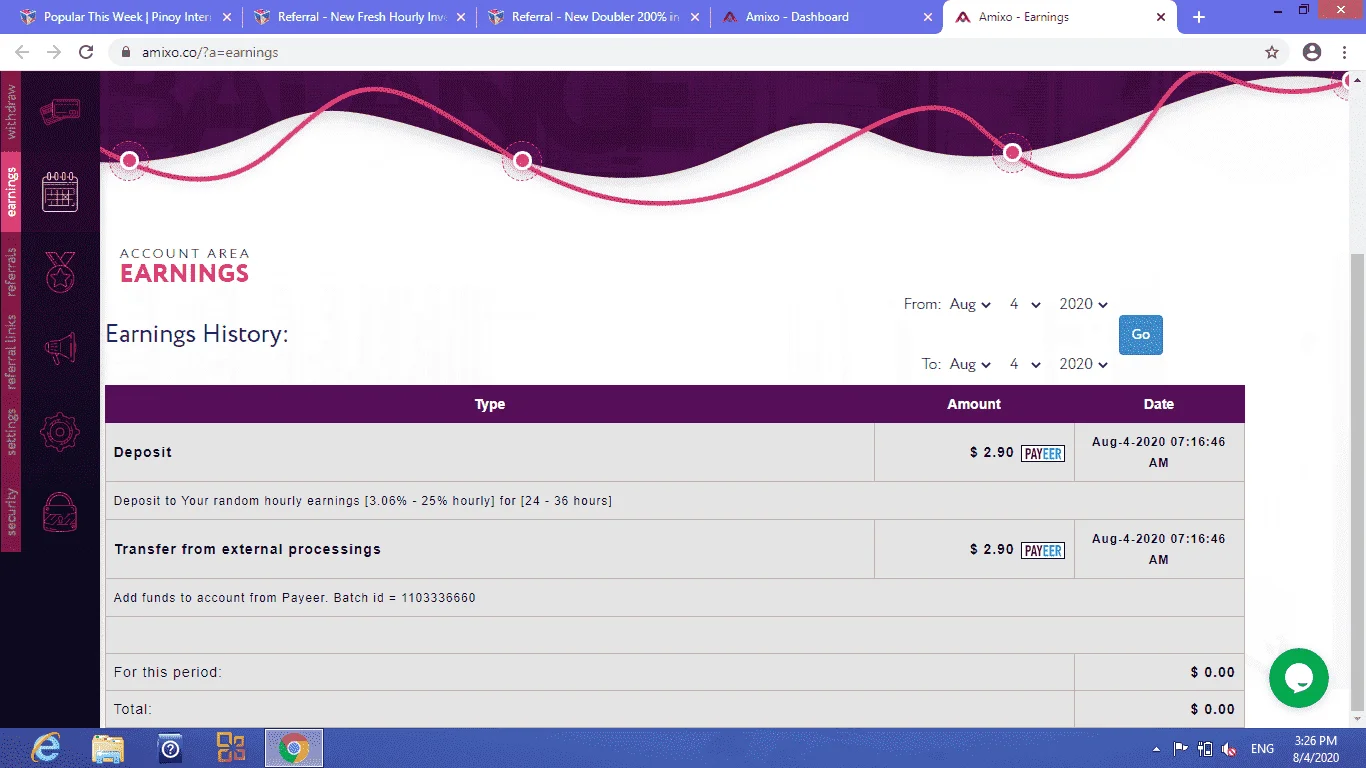Open the To year dropdown

[x=1084, y=364]
